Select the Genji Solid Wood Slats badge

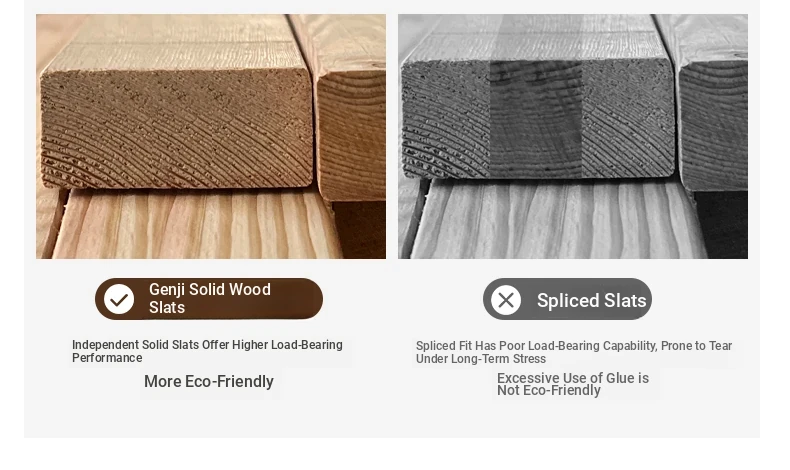209,299
